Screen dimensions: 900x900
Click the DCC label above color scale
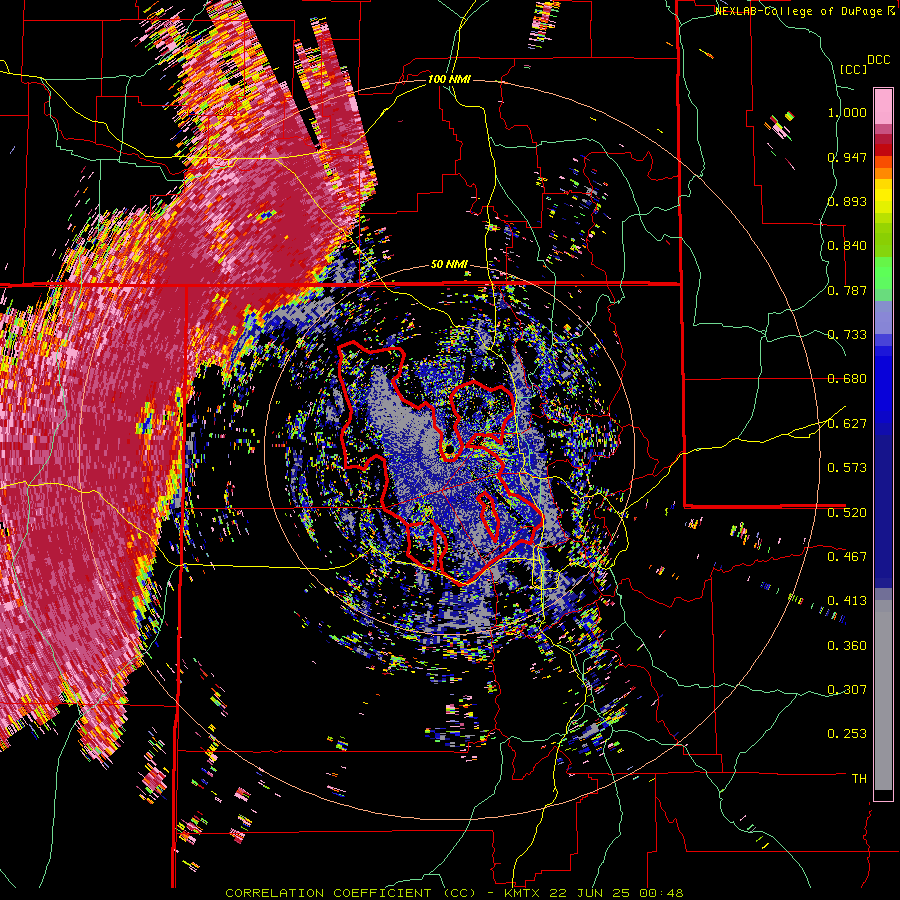tap(879, 60)
